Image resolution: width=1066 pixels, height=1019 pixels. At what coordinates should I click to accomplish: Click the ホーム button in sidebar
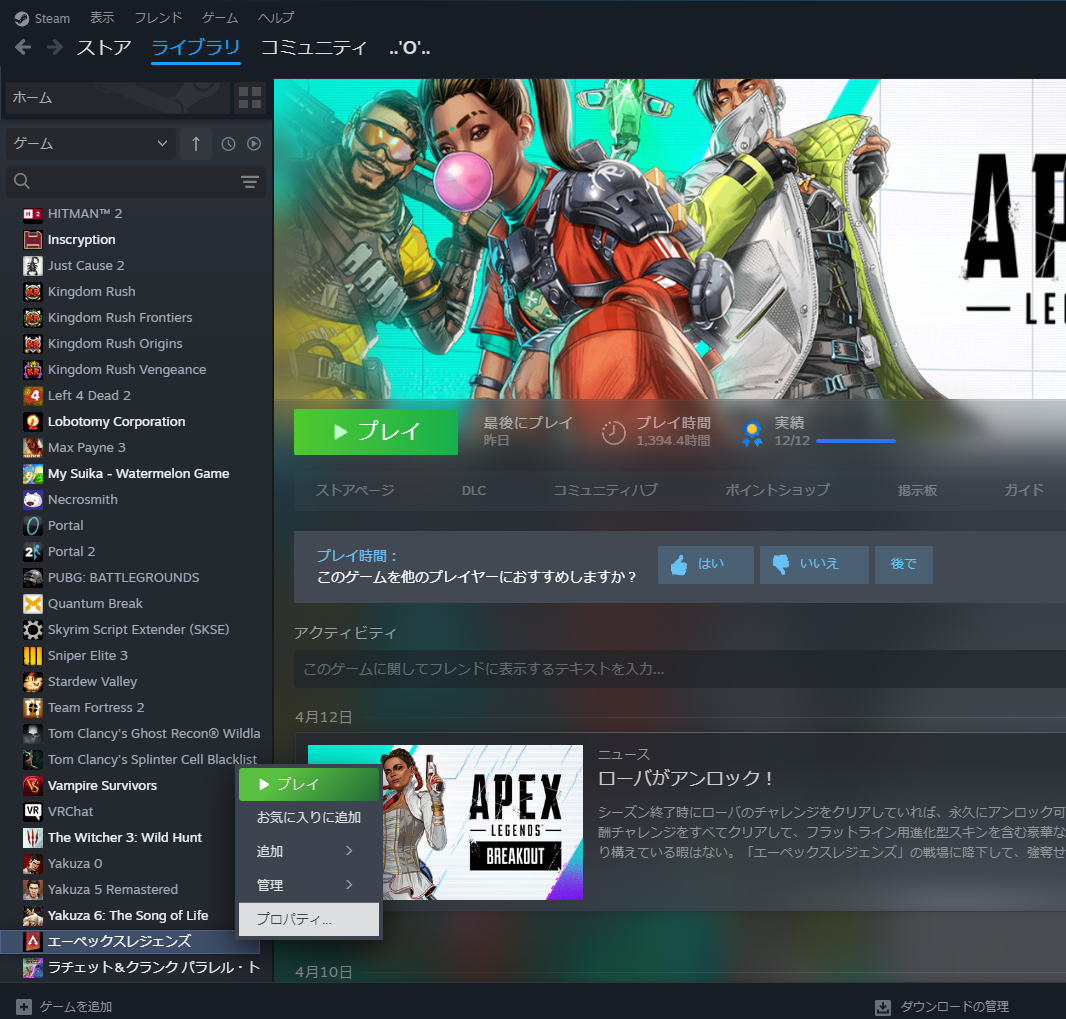[x=117, y=98]
